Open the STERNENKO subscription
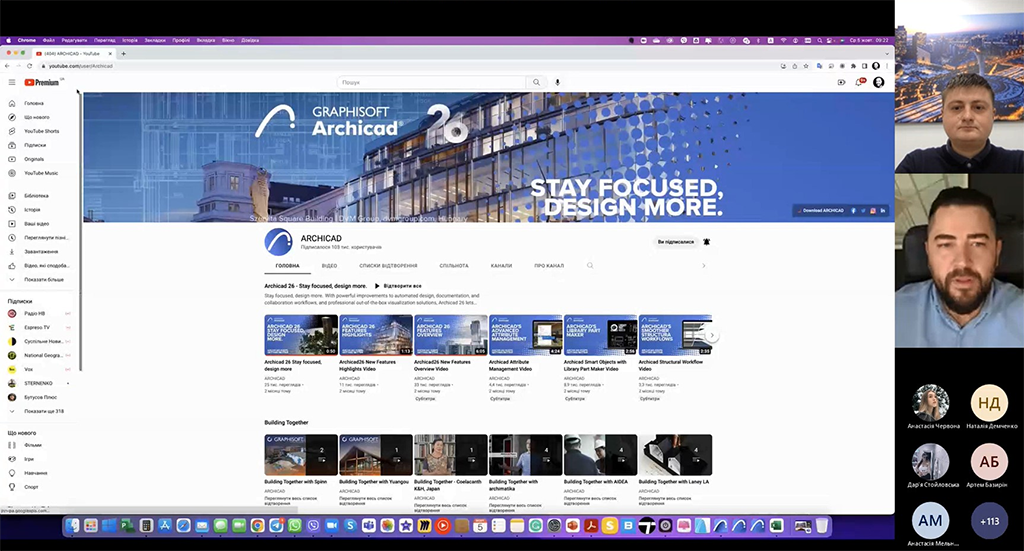The height and width of the screenshot is (551, 1024). 39,383
